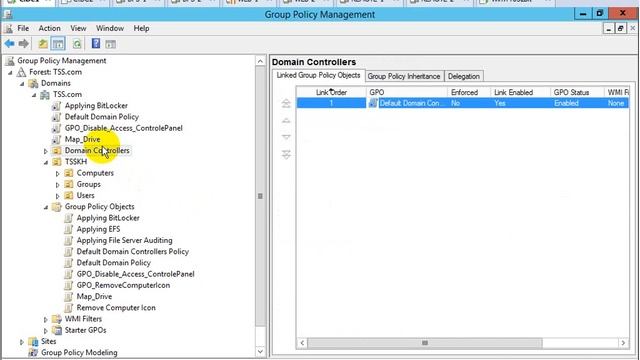Click the Group Policy Modeling icon
Image resolution: width=640 pixels, height=360 pixels.
[x=33, y=353]
